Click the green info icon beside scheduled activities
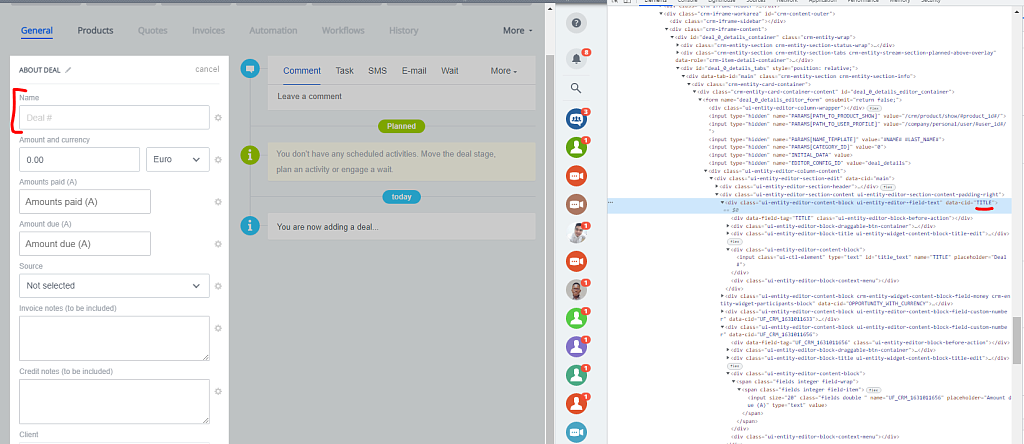This screenshot has width=1024, height=444. point(250,155)
